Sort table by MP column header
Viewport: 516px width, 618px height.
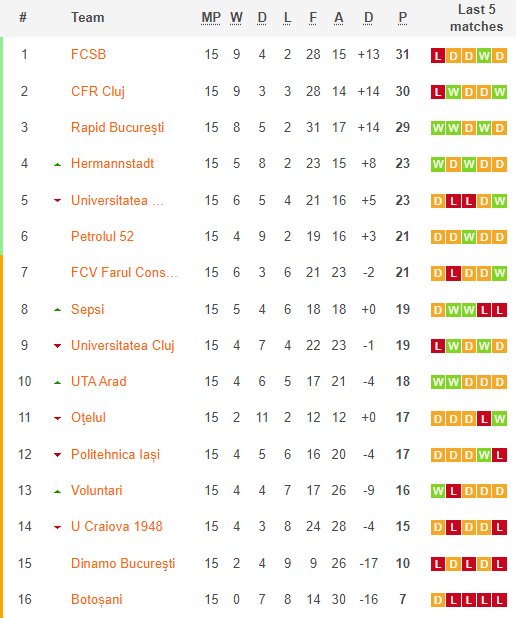click(211, 18)
